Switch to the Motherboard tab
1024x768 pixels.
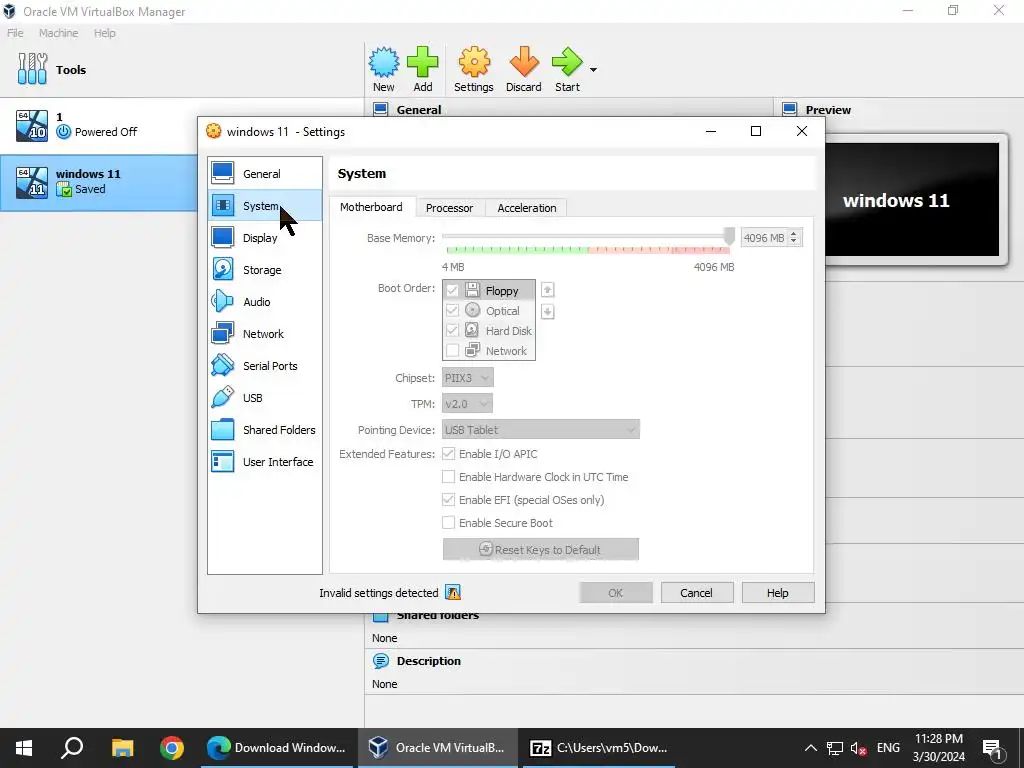(x=371, y=207)
